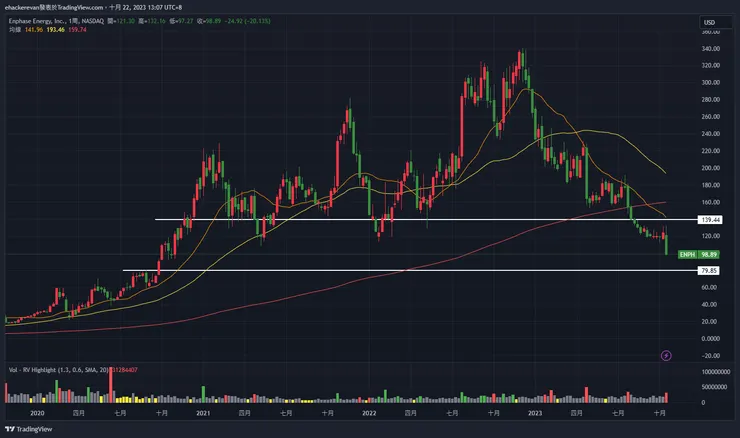Click the green ENPH 98.89 price tag
Screen dimensions: 740x438
[x=698, y=254]
